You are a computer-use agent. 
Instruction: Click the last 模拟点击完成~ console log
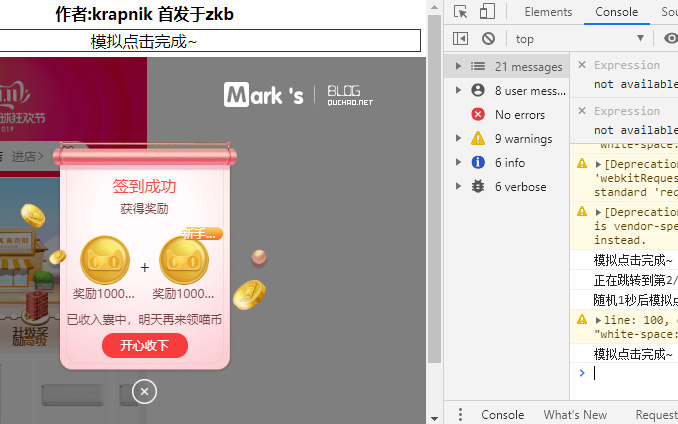point(633,354)
